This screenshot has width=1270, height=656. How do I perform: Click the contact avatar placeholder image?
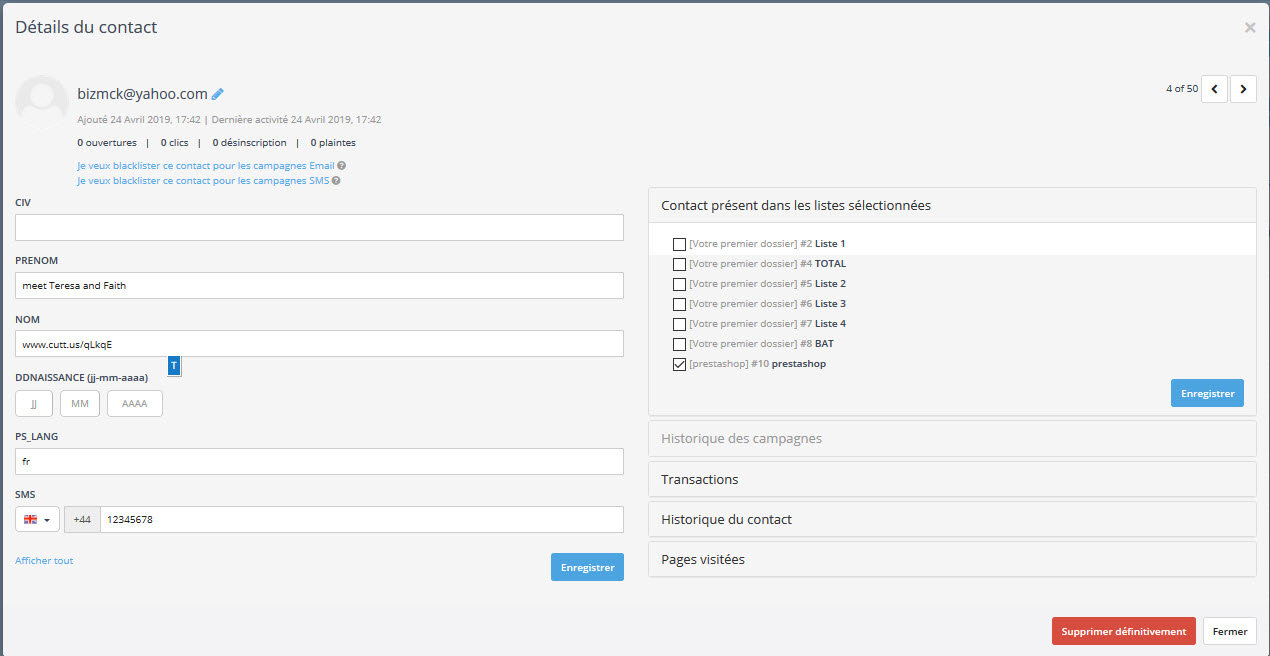coord(42,101)
